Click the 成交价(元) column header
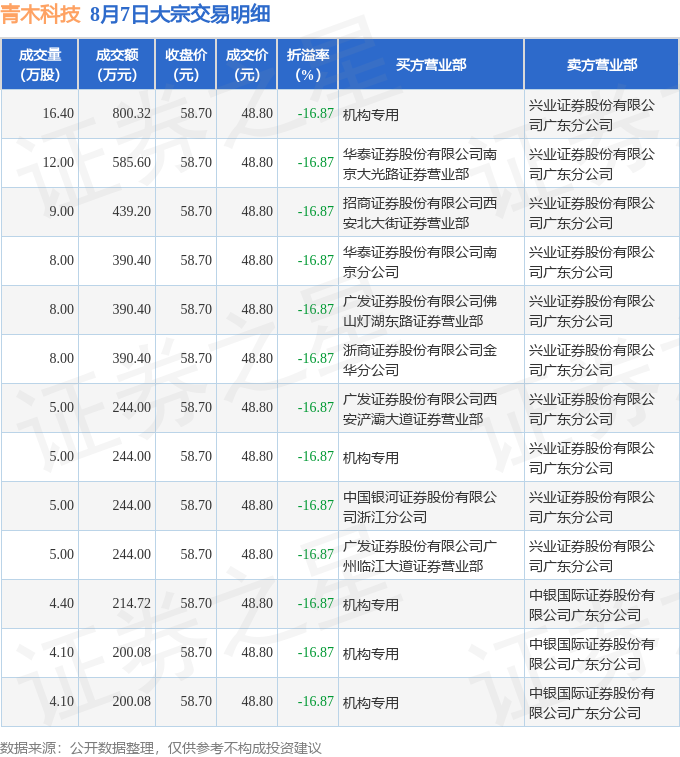 tap(247, 65)
